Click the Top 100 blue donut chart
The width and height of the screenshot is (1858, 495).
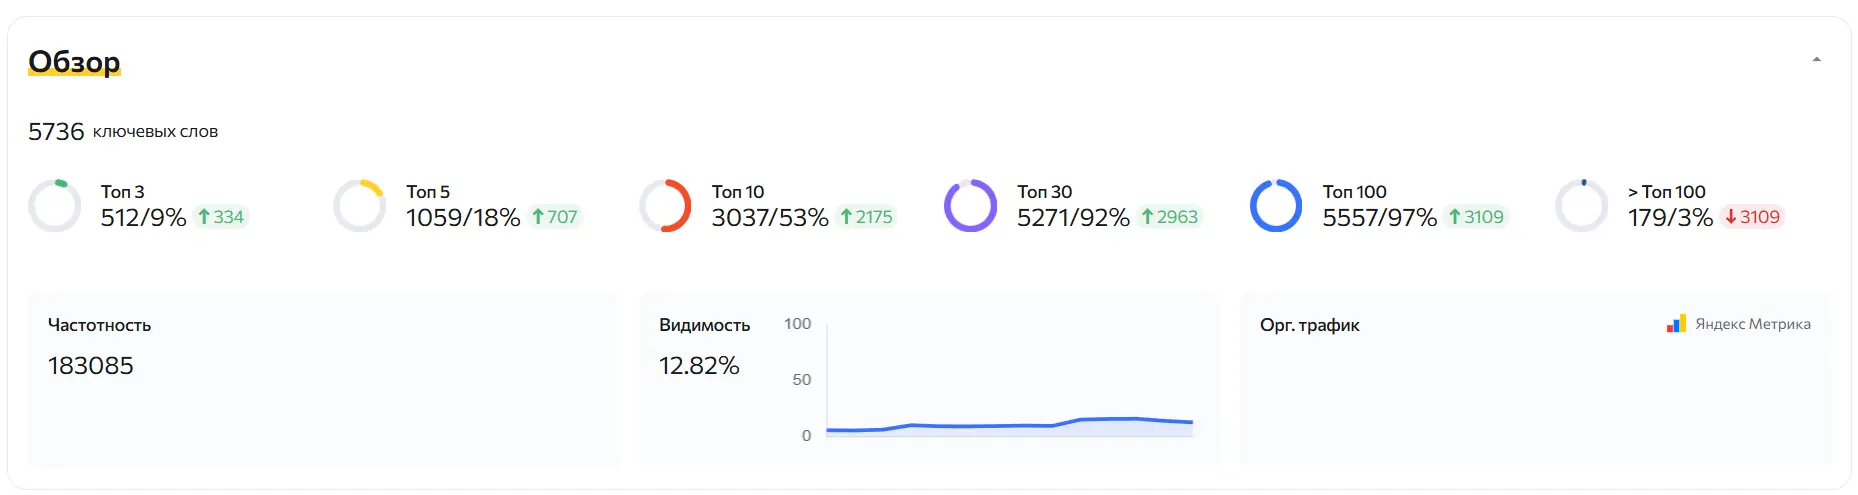(x=1276, y=206)
